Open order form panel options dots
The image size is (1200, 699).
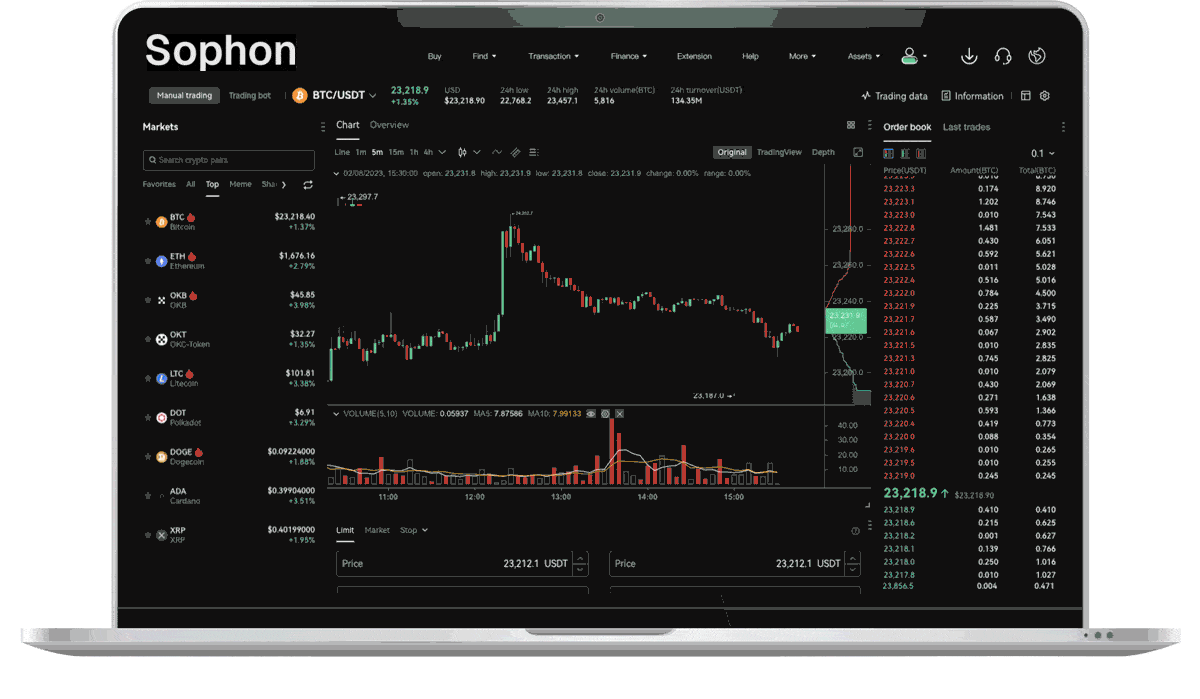click(x=871, y=524)
